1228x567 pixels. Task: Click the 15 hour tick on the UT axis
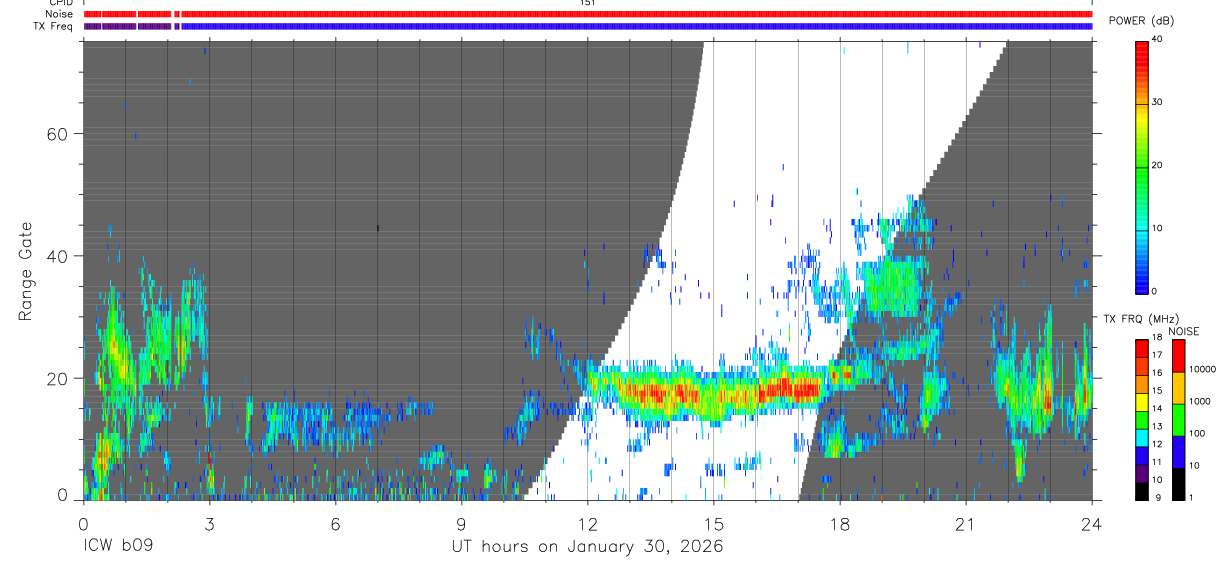(x=713, y=524)
